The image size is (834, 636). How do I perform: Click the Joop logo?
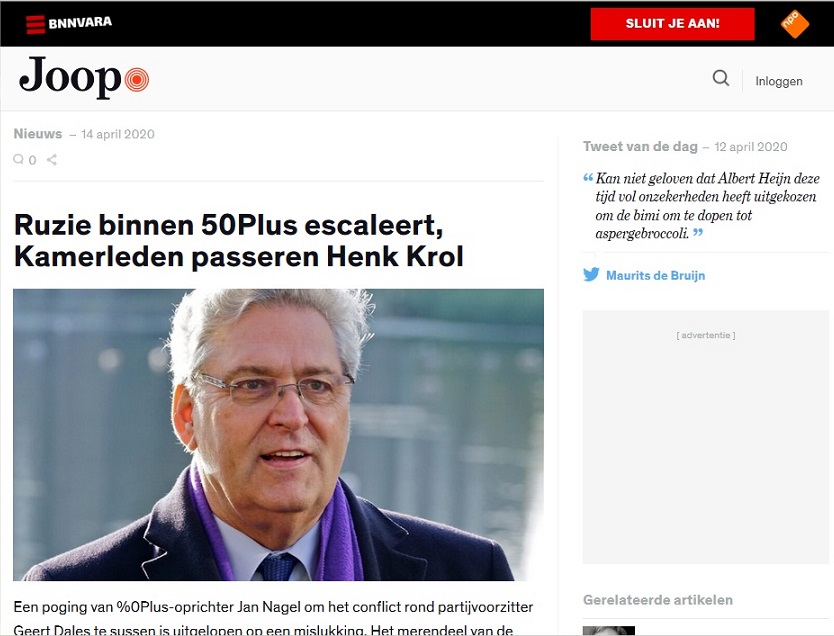84,78
